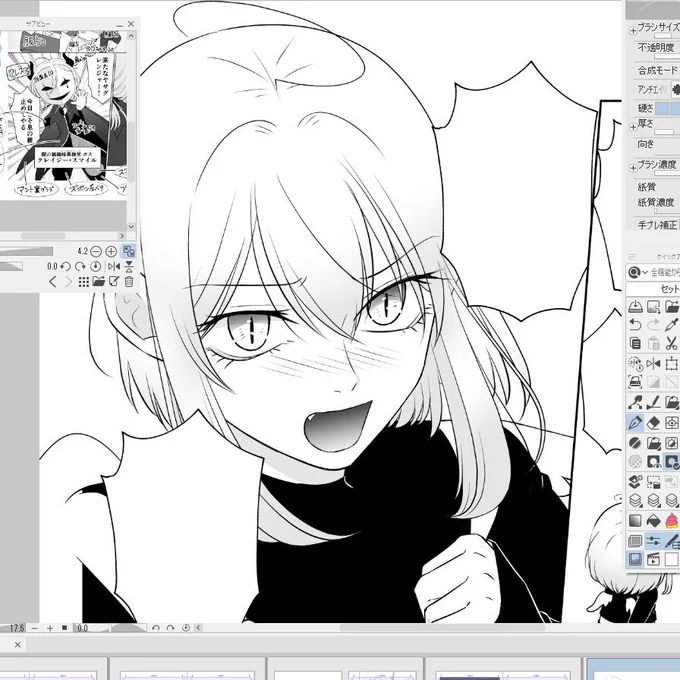Show next Sub View image

tap(68, 282)
